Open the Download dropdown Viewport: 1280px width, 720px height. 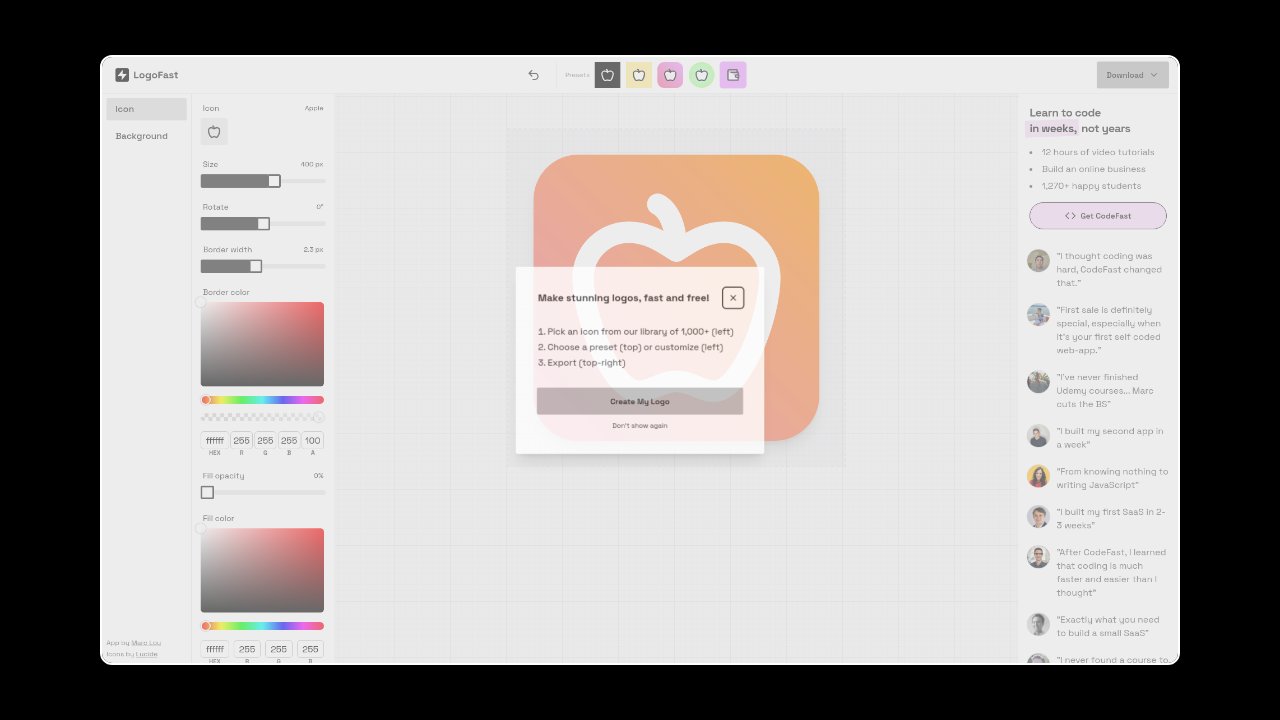pos(1132,75)
